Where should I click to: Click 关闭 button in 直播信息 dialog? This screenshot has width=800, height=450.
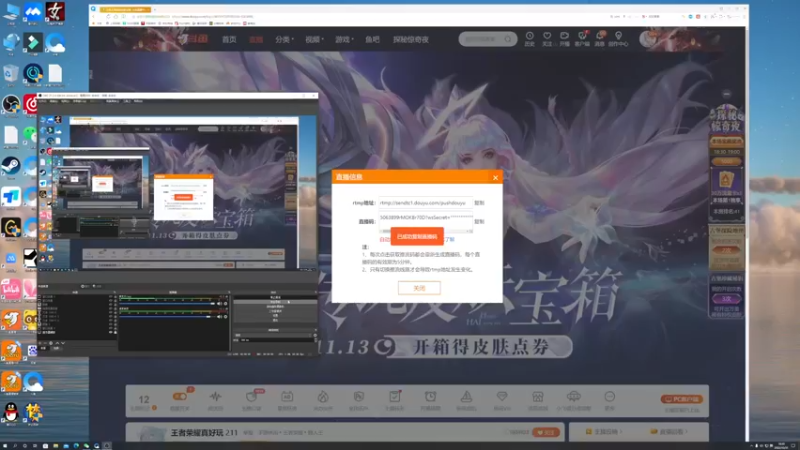tap(419, 288)
